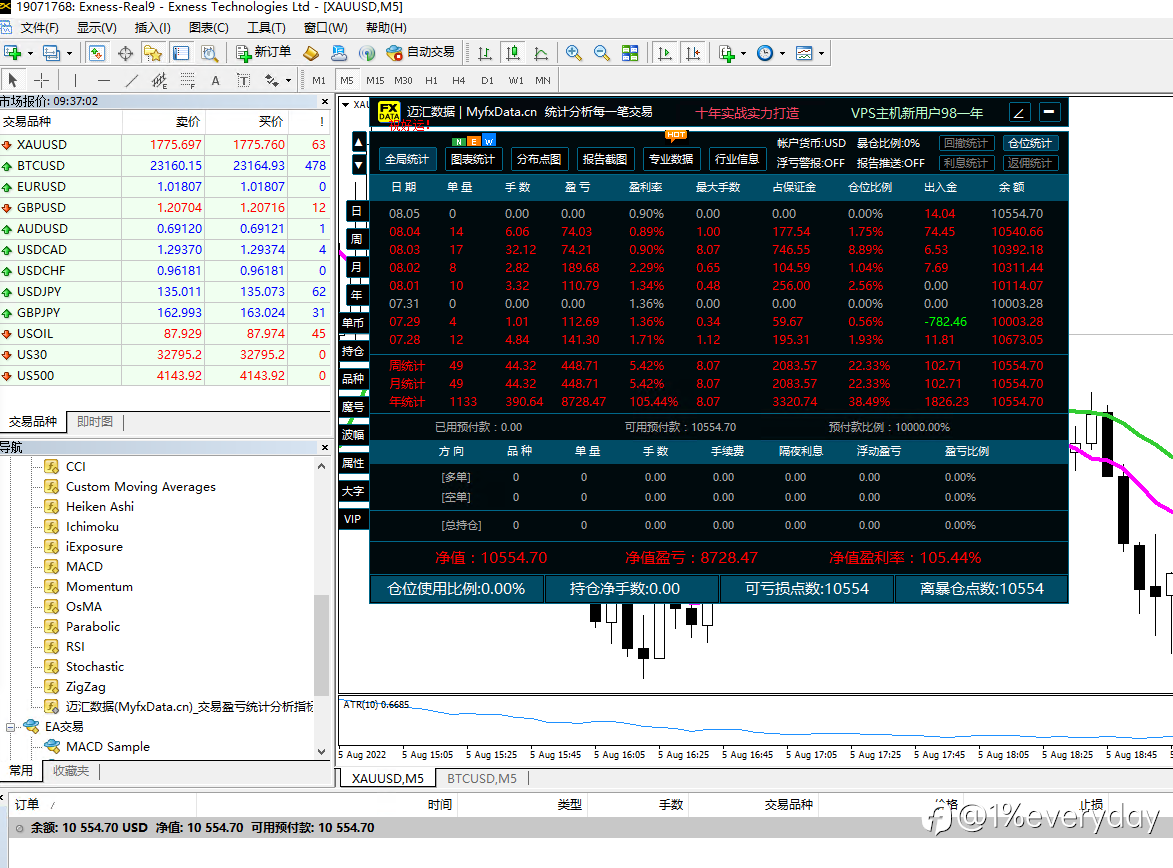Select the equidistant channel tool
The height and width of the screenshot is (868, 1173).
(x=159, y=80)
